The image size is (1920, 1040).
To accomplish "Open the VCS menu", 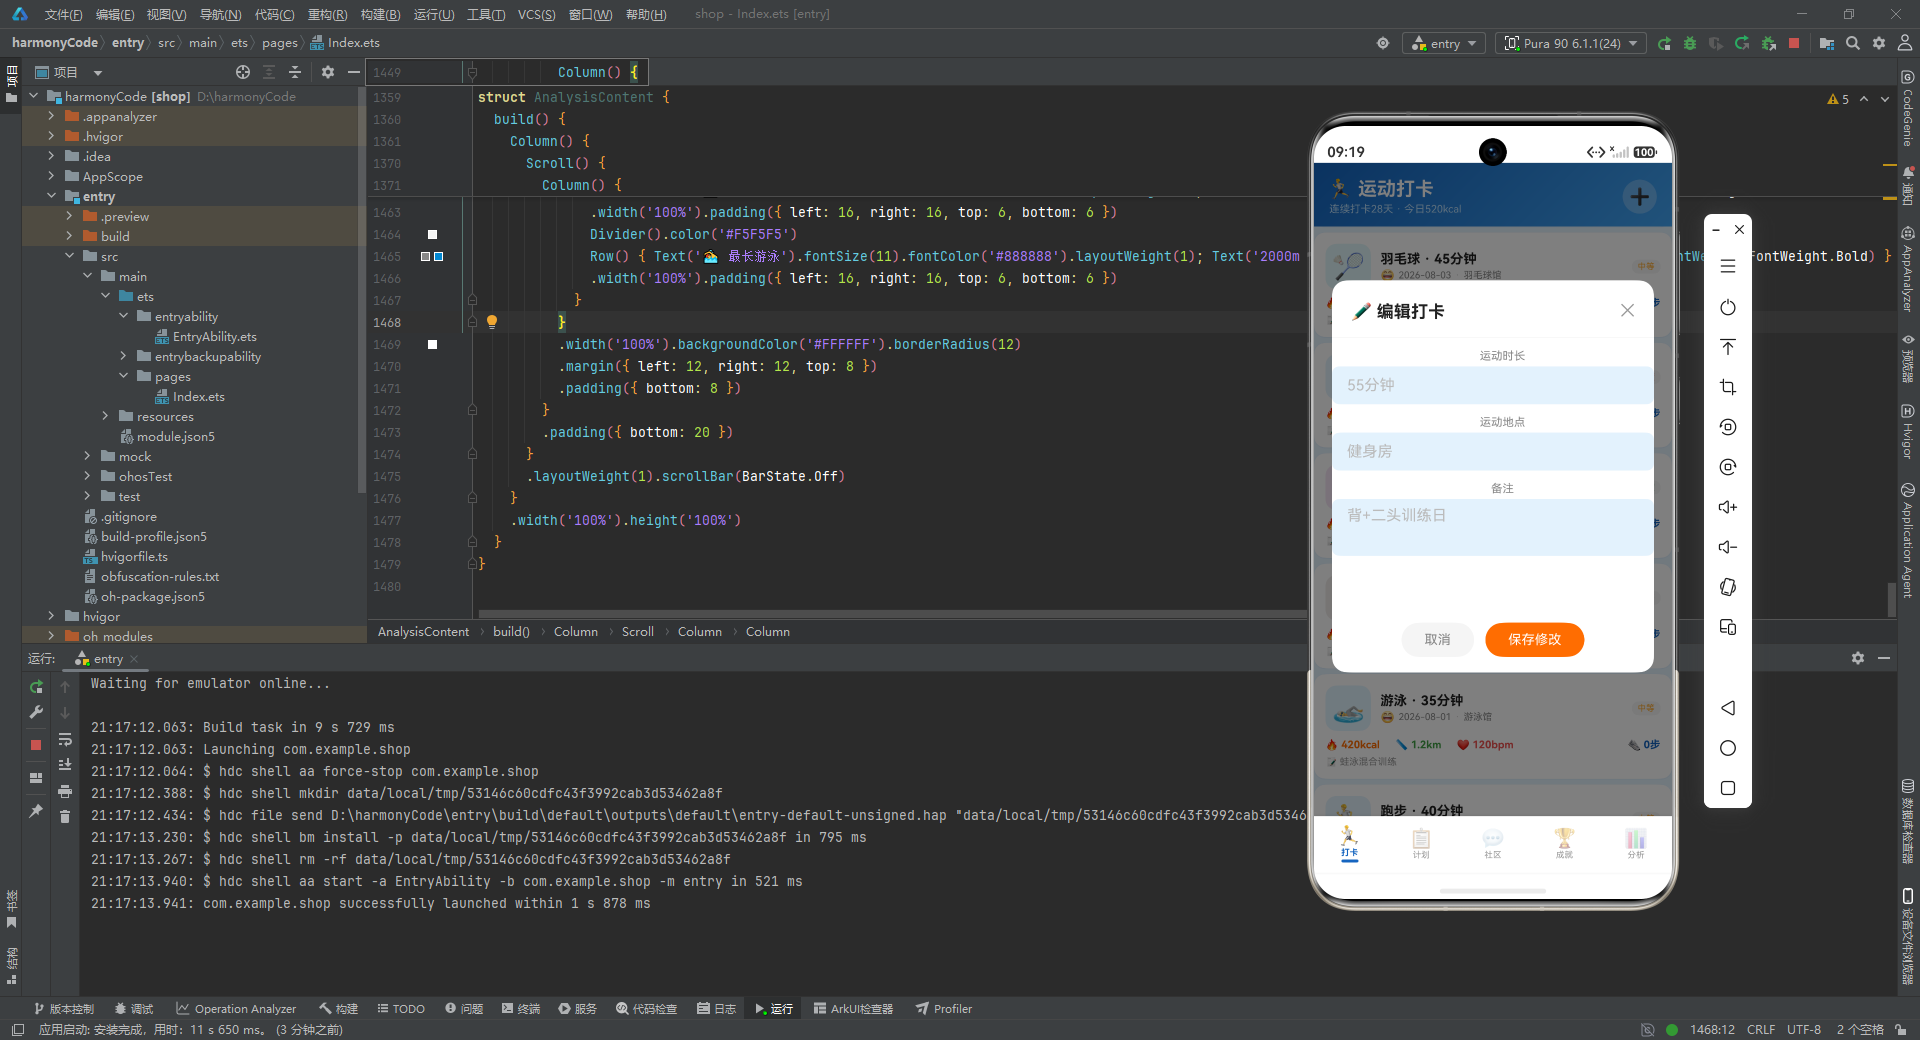I will click(536, 14).
